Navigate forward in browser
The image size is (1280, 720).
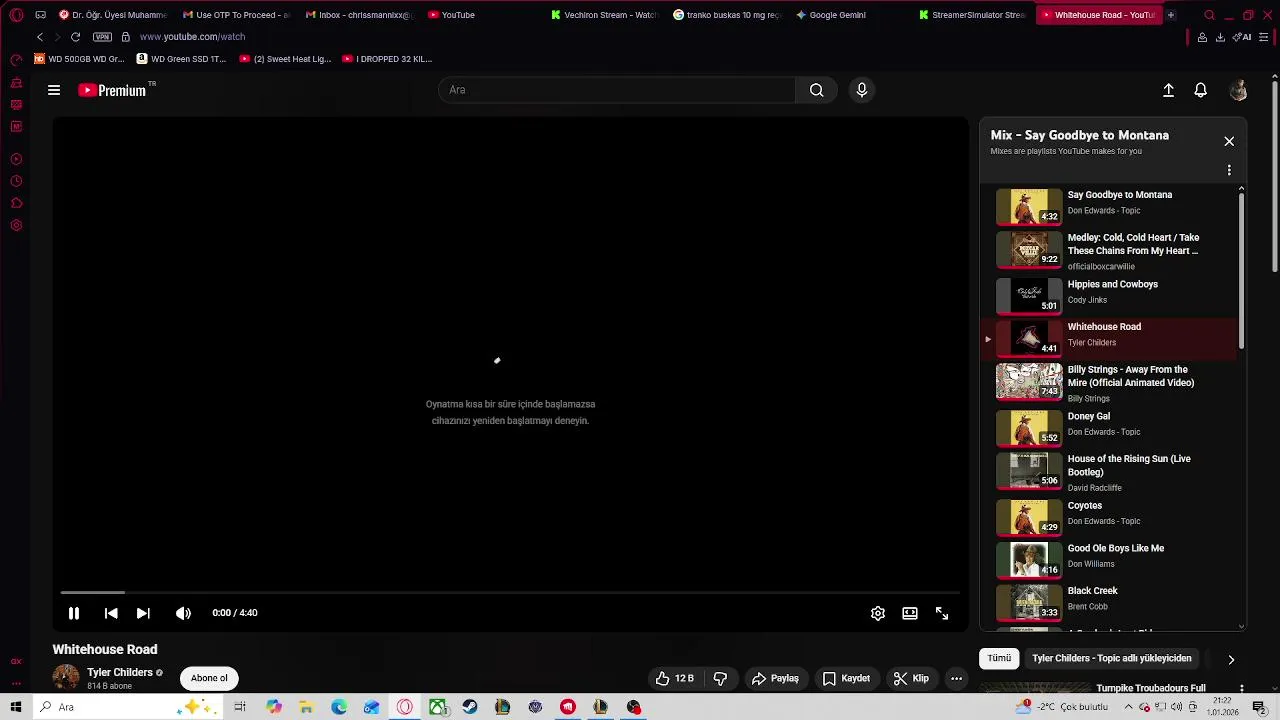tap(57, 37)
